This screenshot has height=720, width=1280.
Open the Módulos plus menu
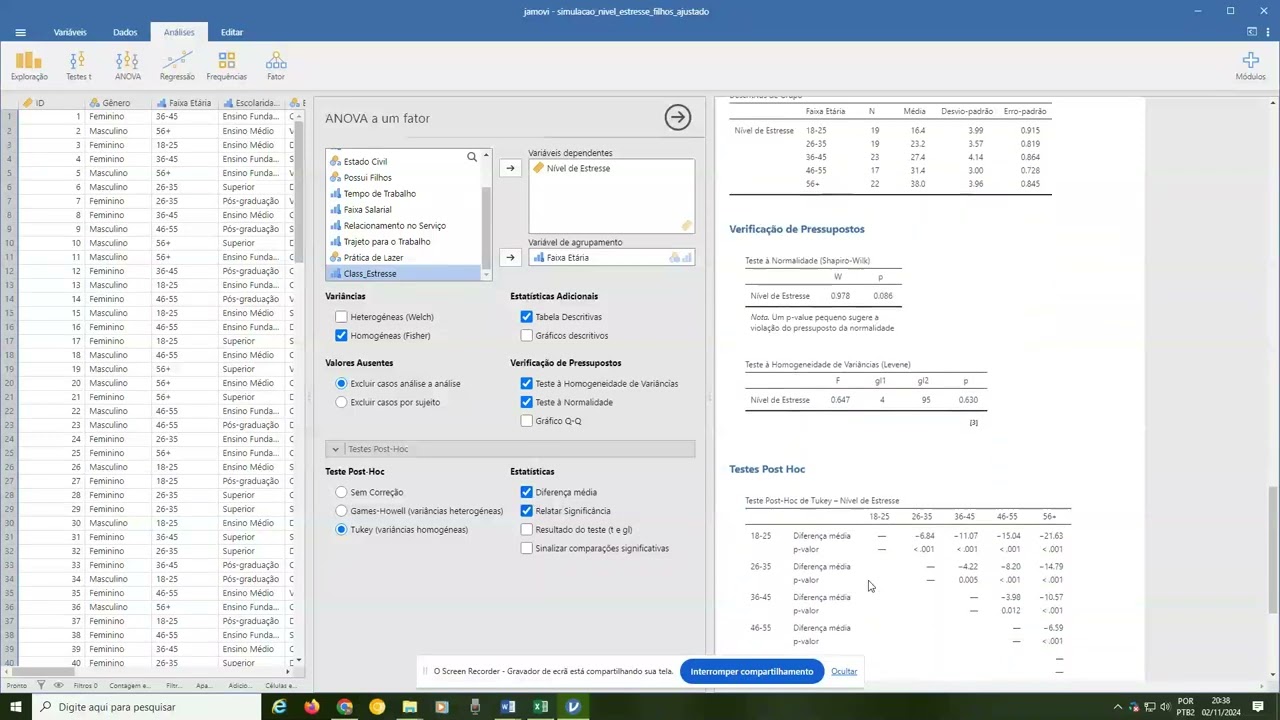[x=1250, y=67]
